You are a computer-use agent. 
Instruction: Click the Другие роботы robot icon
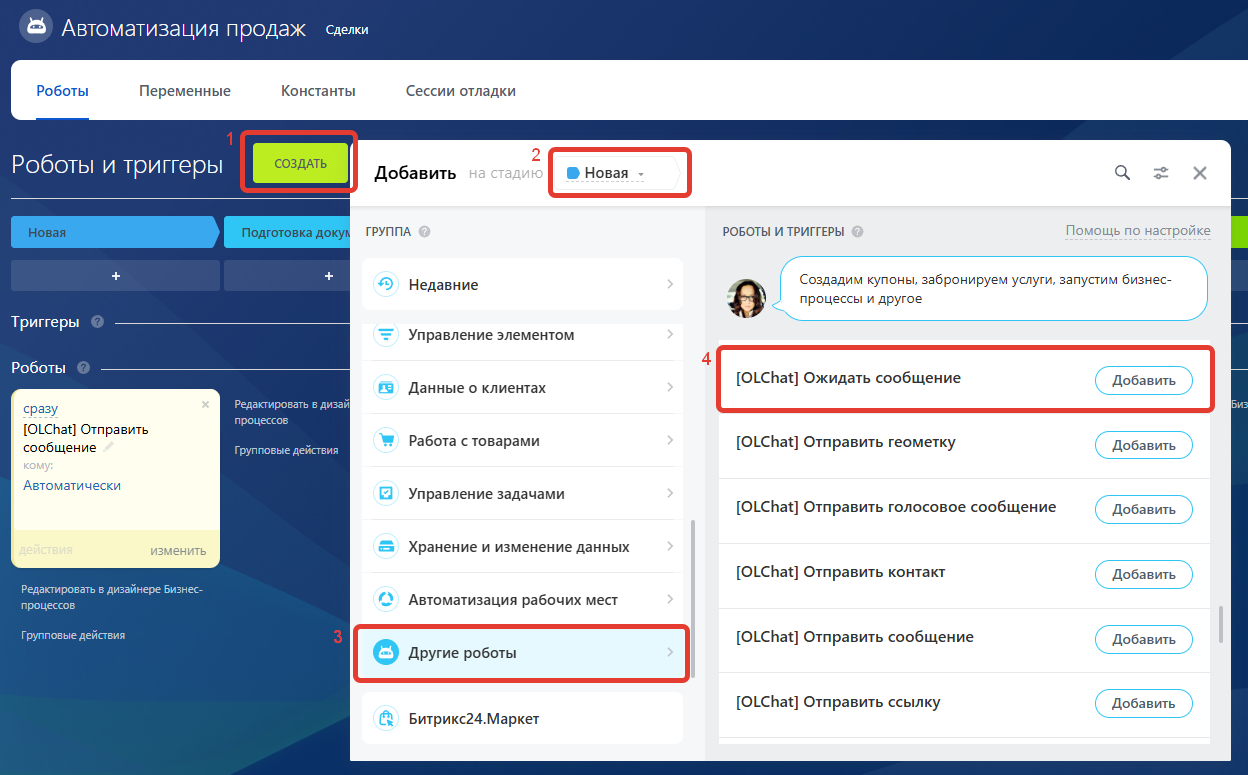click(x=385, y=653)
